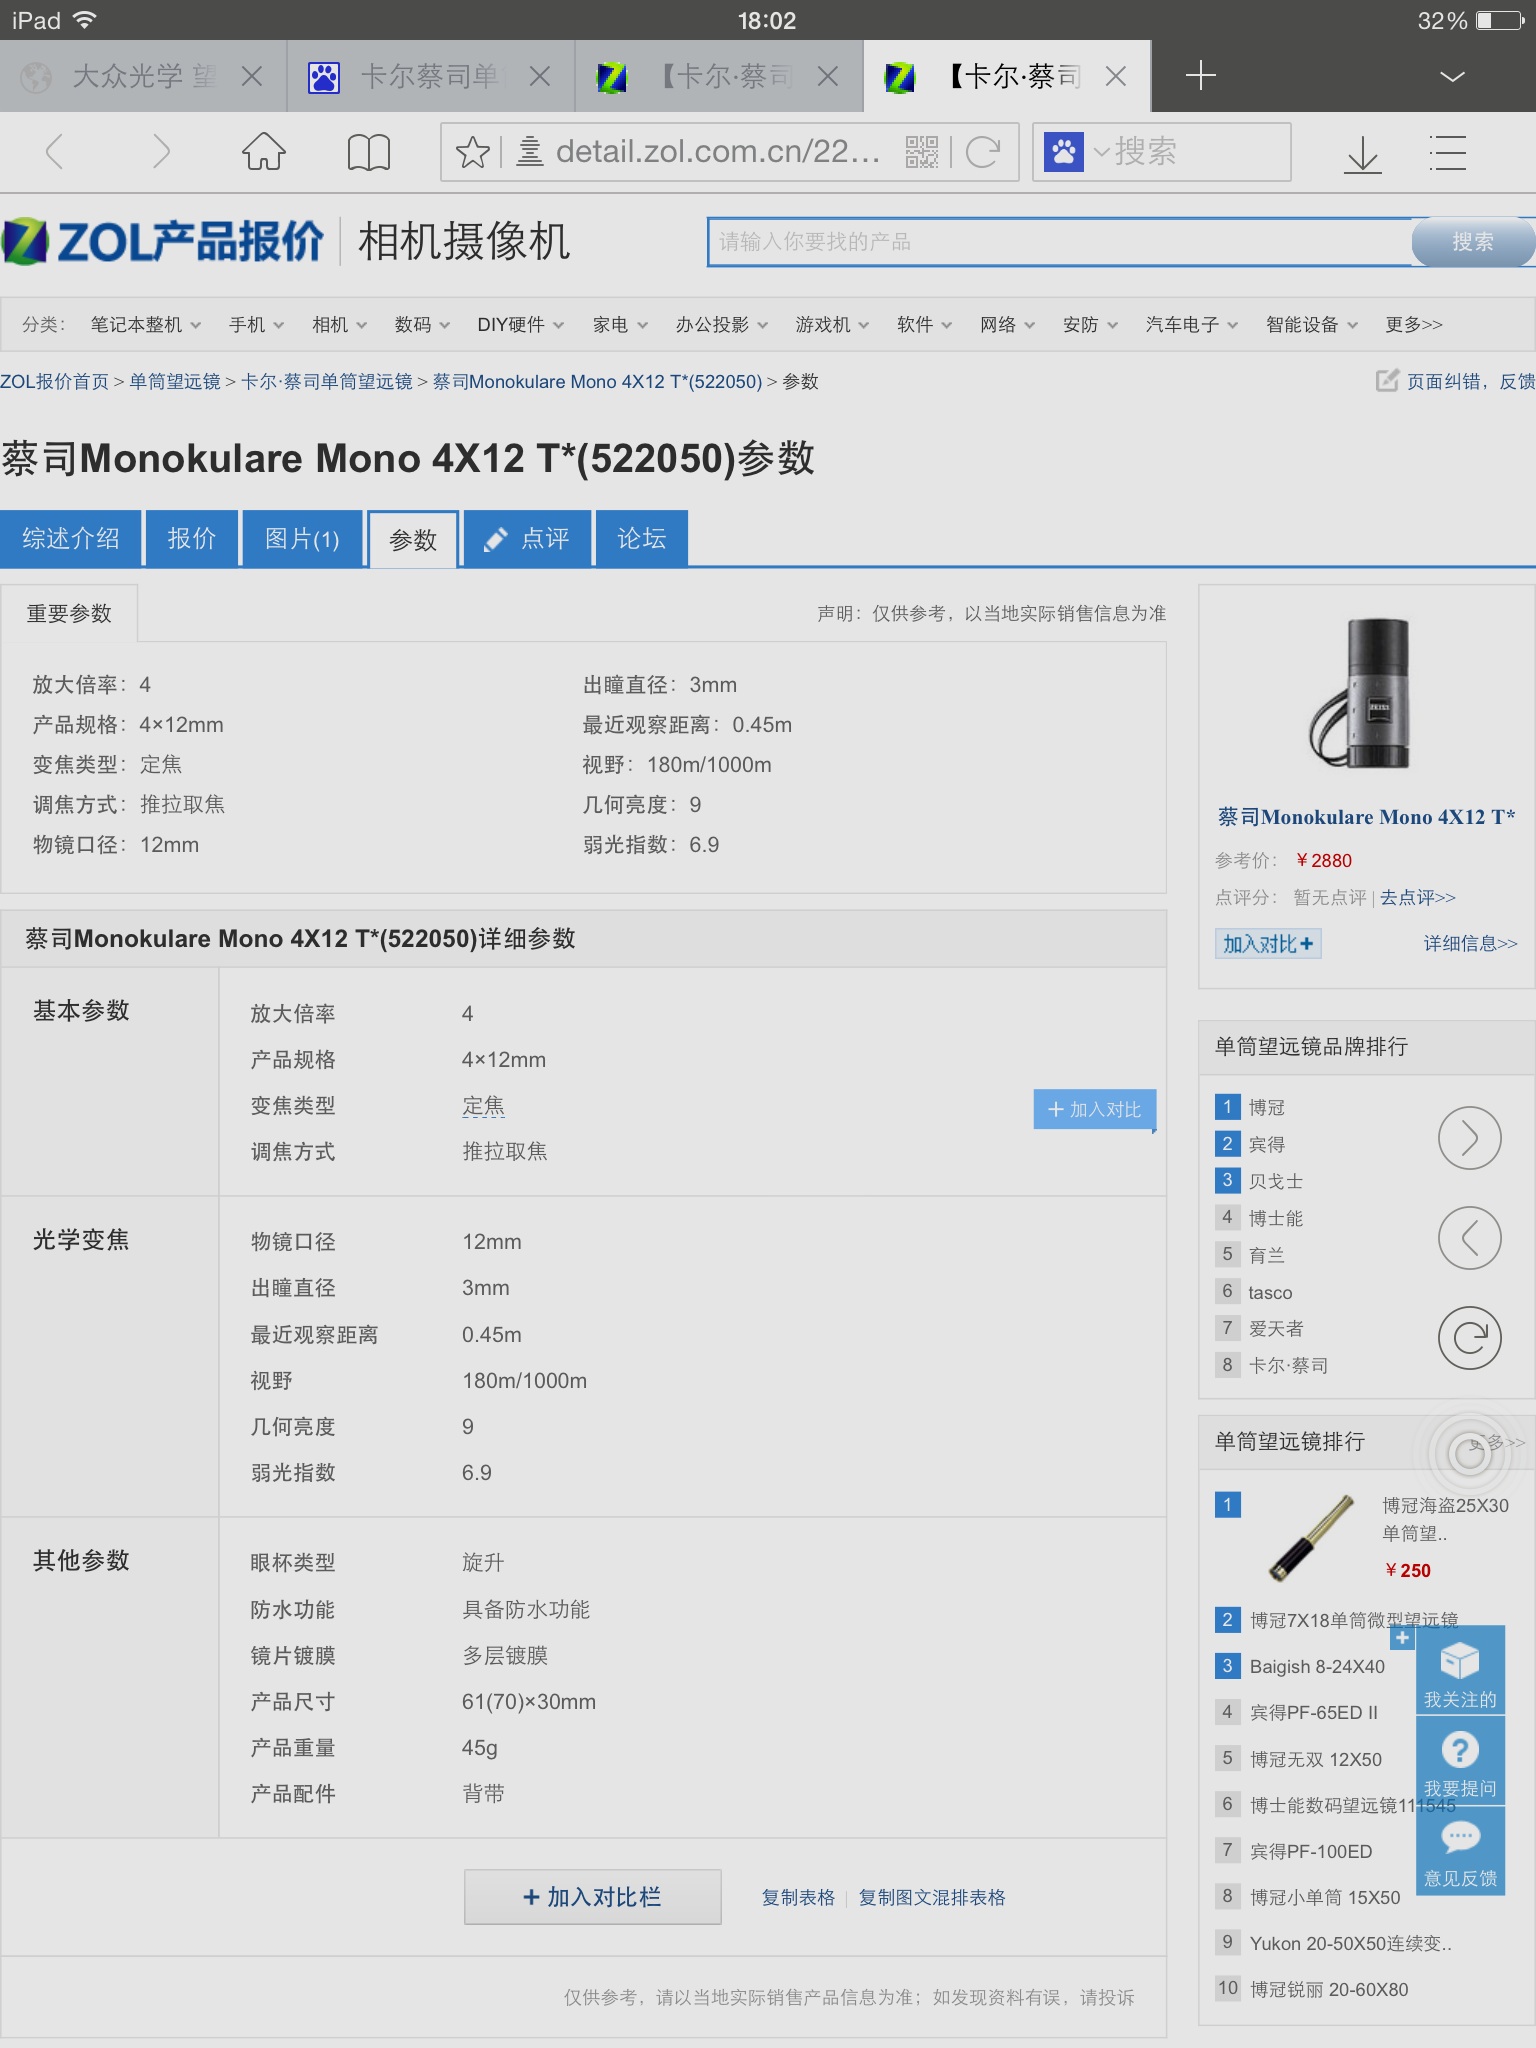Open the browser home page icon
Image resolution: width=1536 pixels, height=2048 pixels.
click(x=264, y=152)
